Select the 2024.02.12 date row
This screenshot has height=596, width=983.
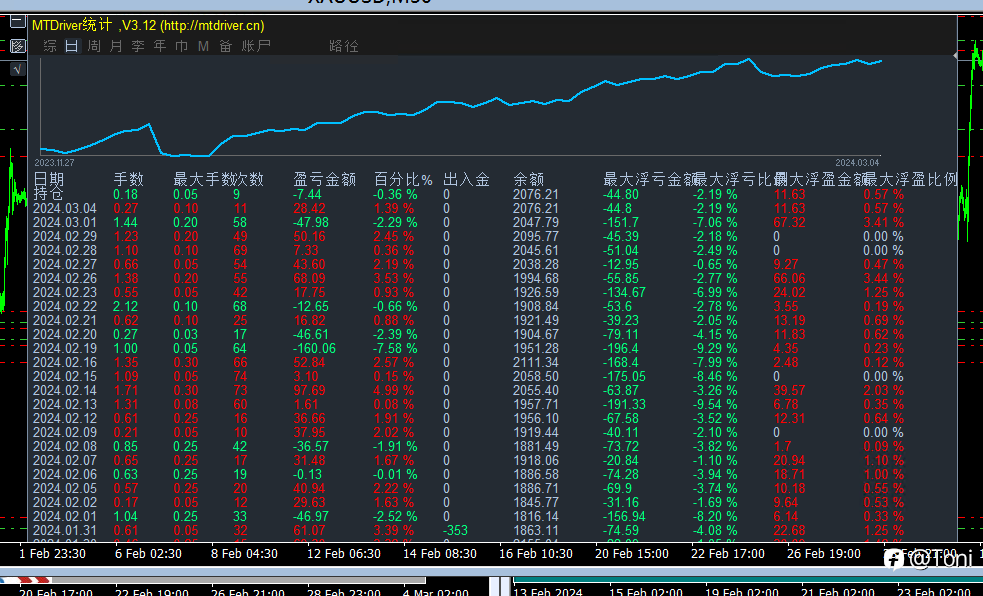[x=65, y=418]
